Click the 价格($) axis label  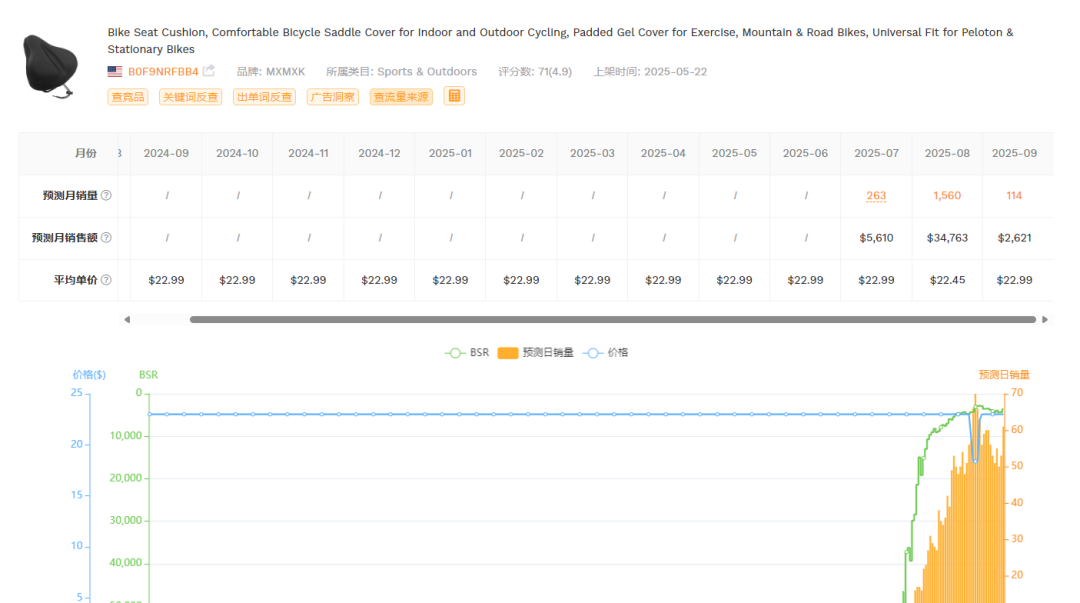click(x=89, y=375)
